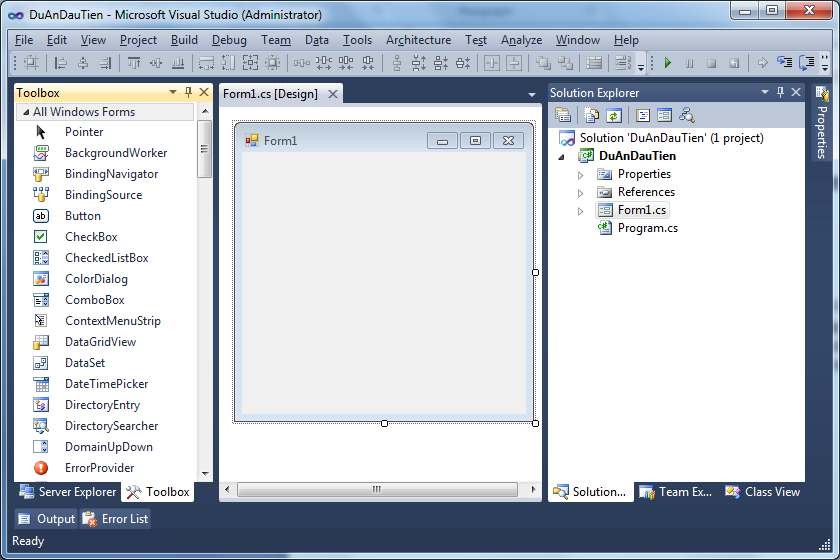840x560 pixels.
Task: Open the Output pane button
Action: point(46,519)
